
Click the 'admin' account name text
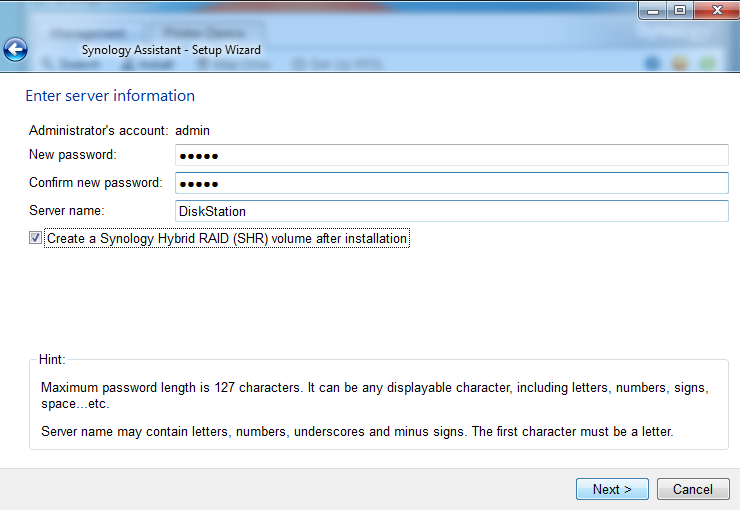(192, 131)
